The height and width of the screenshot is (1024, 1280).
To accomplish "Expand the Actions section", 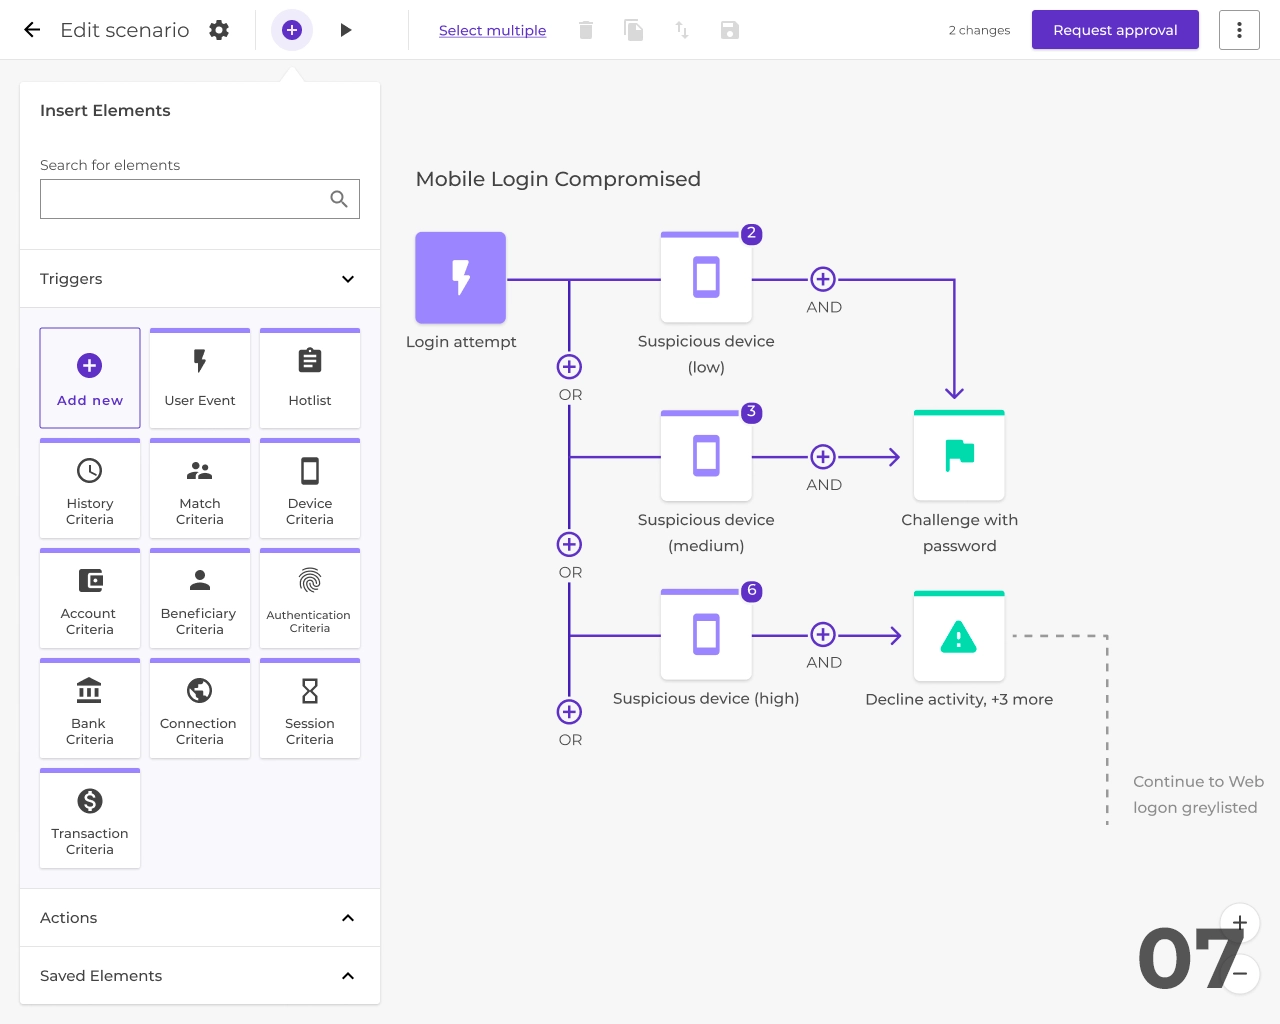I will (x=200, y=918).
